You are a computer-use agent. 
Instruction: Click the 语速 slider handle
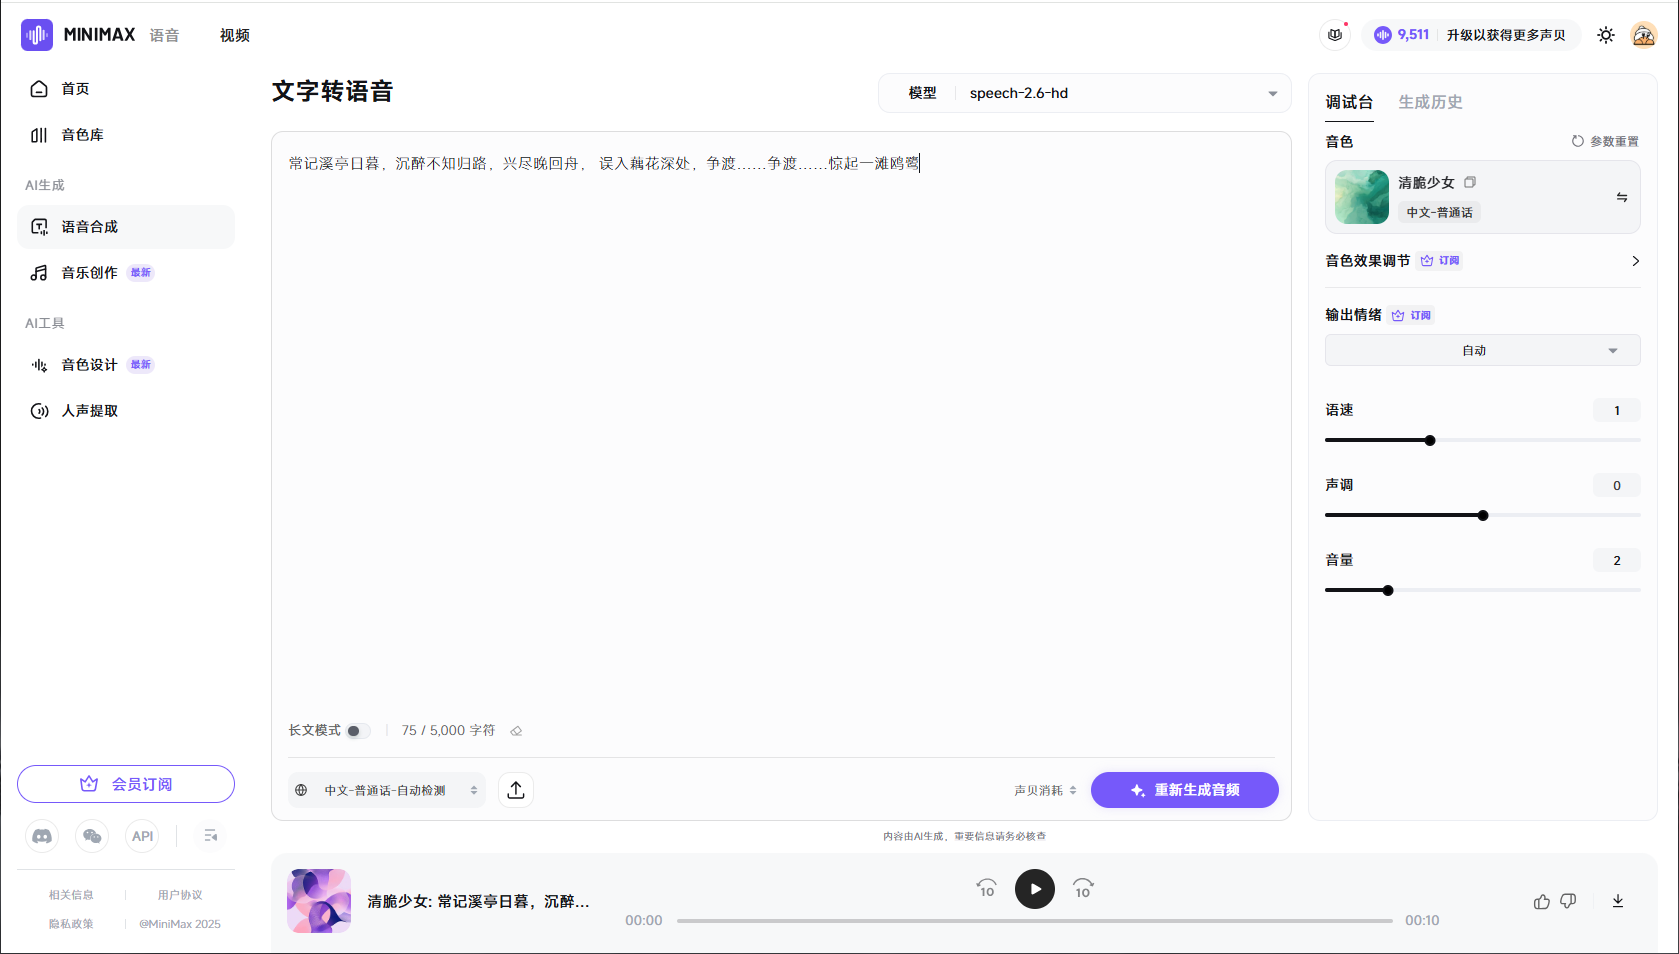point(1430,440)
